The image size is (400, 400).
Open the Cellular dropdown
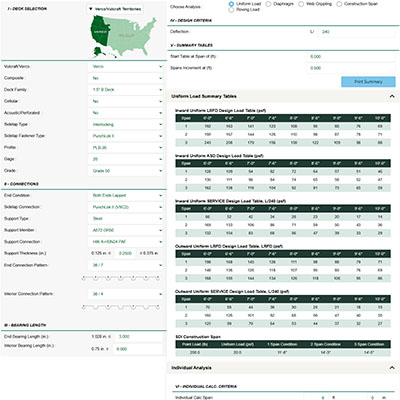pos(126,101)
